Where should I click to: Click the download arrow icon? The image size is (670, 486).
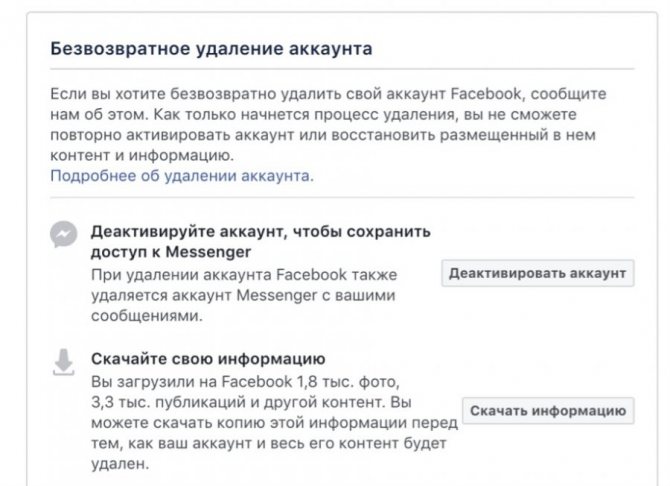(x=64, y=362)
